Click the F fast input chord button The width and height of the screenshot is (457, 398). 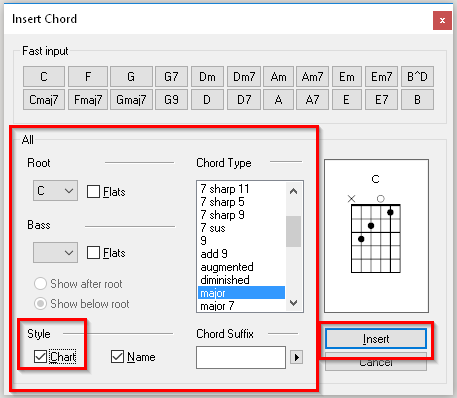point(88,77)
